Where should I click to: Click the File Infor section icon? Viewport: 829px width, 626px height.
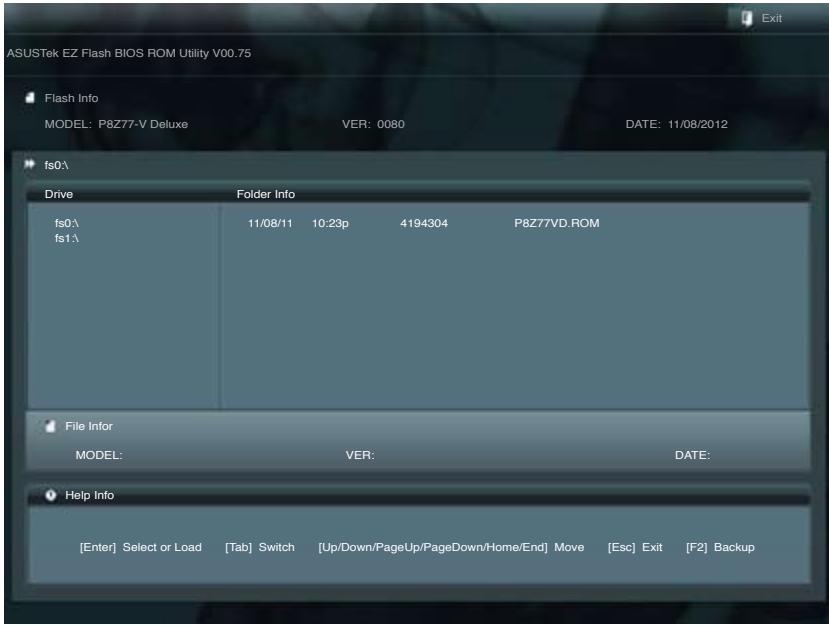click(x=51, y=426)
